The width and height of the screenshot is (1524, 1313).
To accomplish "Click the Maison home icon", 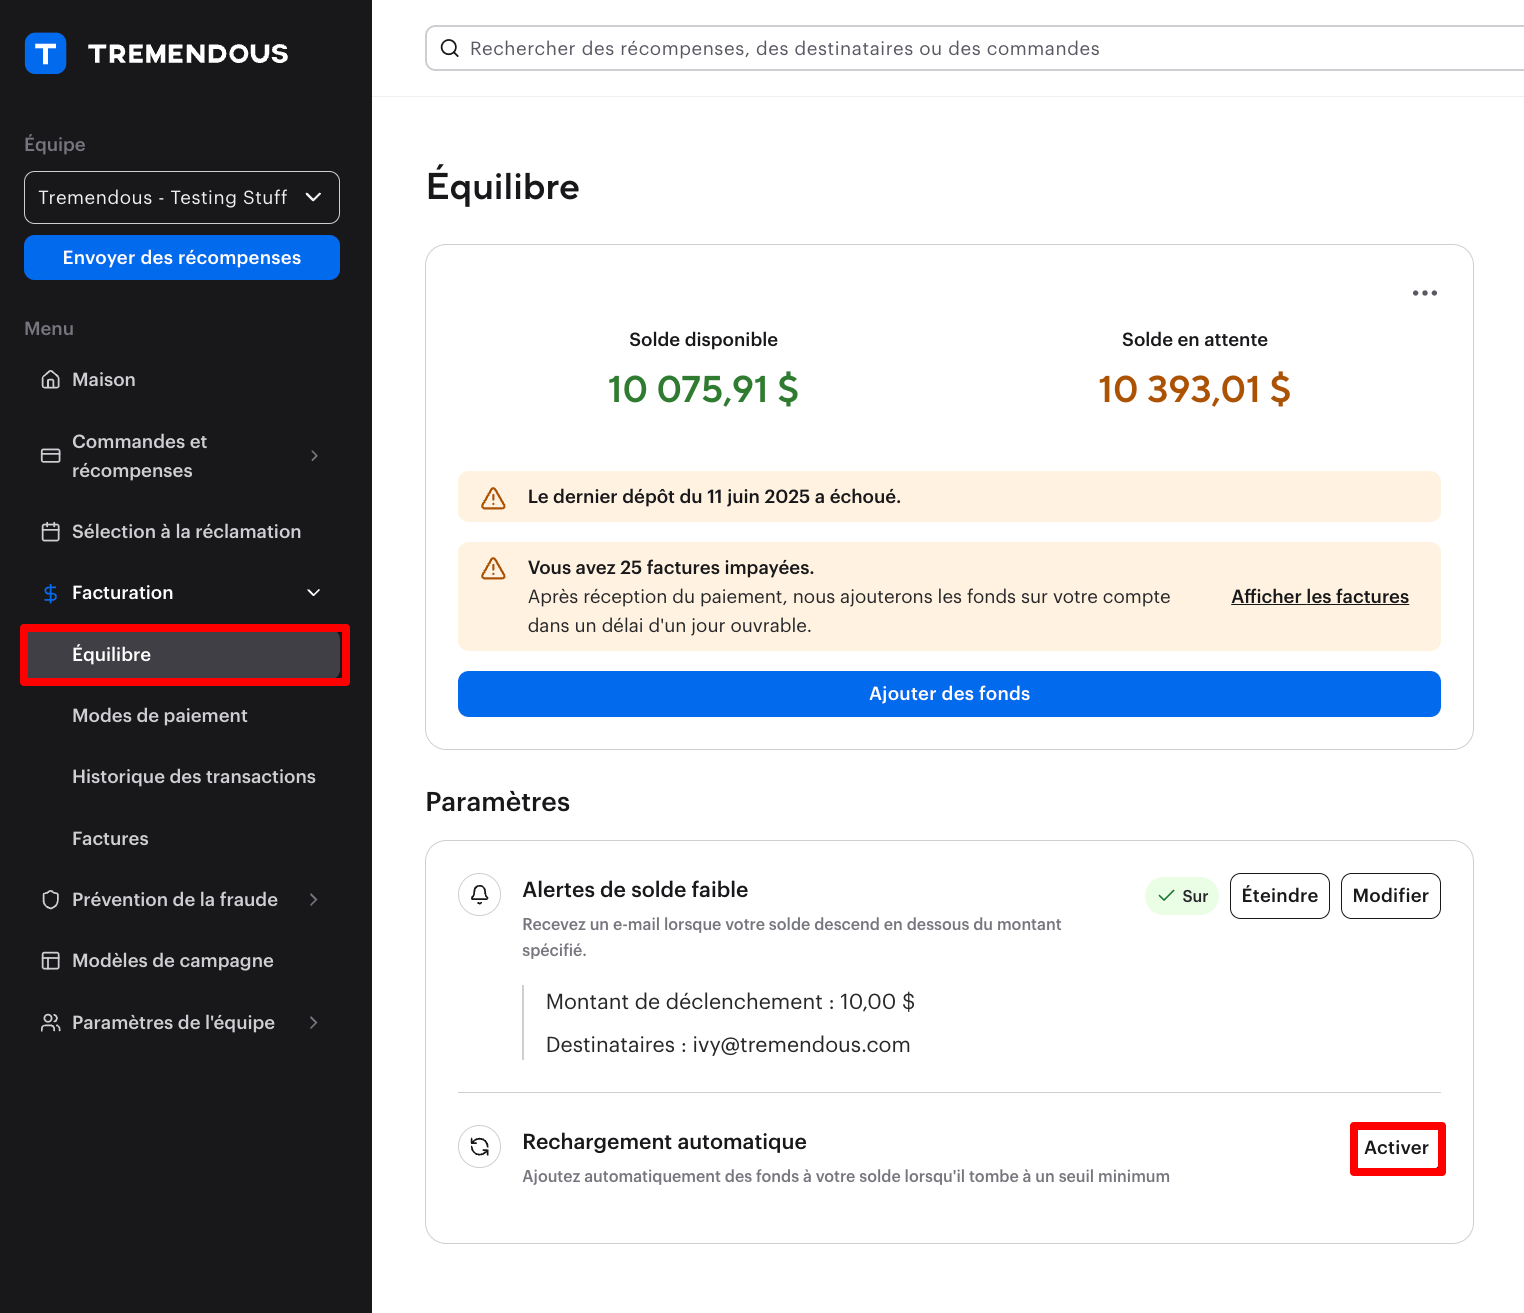I will click(50, 380).
